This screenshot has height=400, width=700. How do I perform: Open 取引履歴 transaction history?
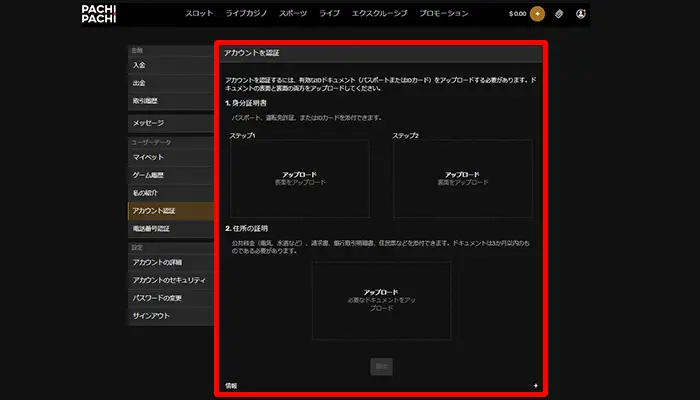point(168,101)
